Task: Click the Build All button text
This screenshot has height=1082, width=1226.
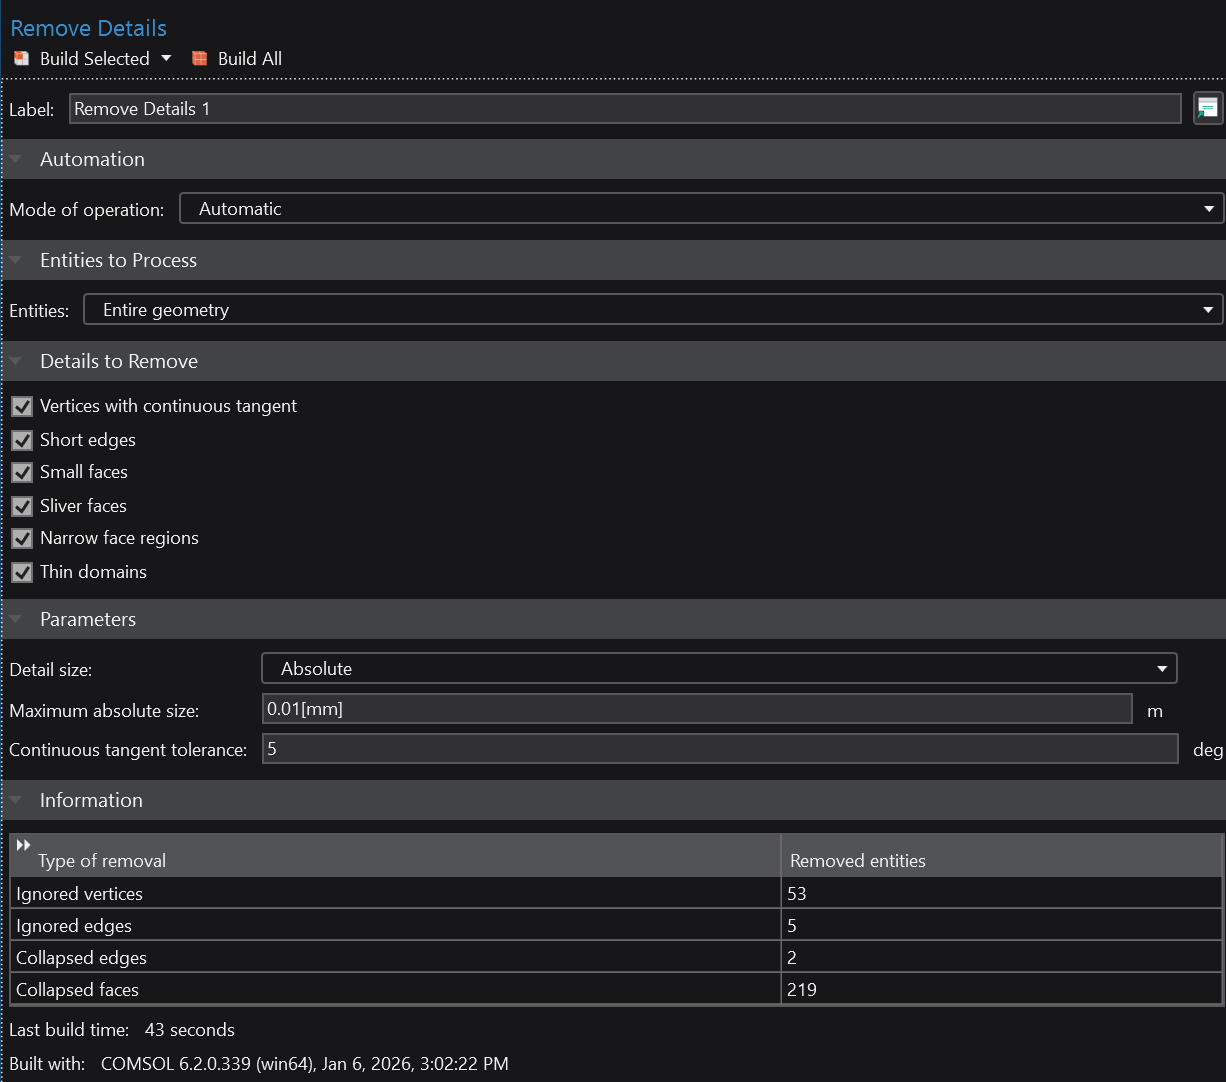Action: tap(250, 59)
